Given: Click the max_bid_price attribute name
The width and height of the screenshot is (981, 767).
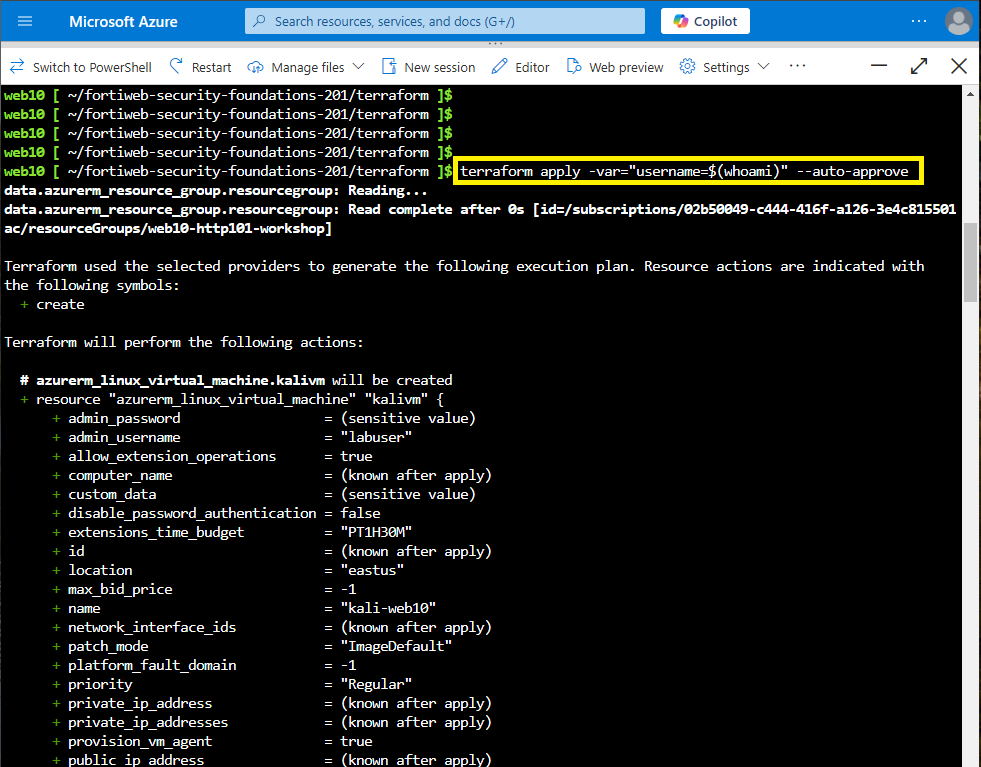Looking at the screenshot, I should click(x=120, y=589).
